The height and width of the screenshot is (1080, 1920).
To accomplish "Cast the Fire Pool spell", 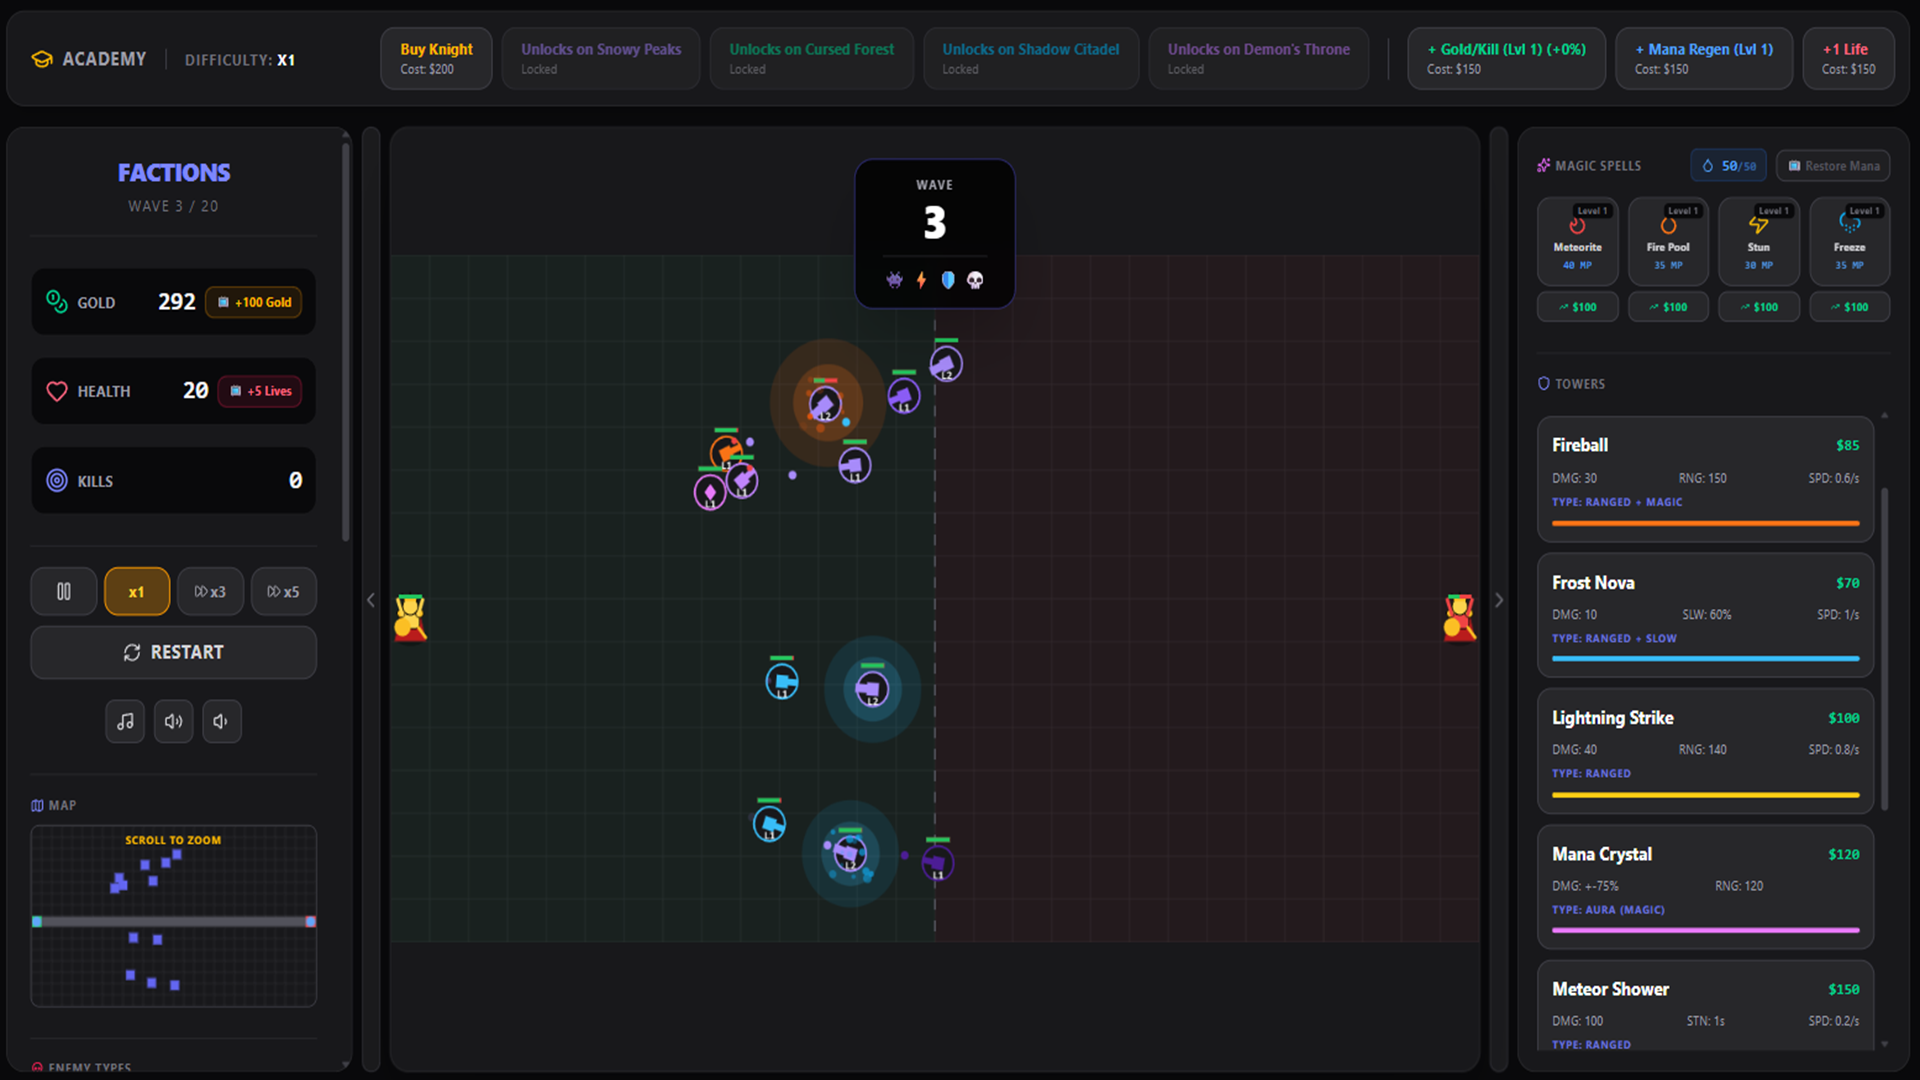I will [1668, 240].
